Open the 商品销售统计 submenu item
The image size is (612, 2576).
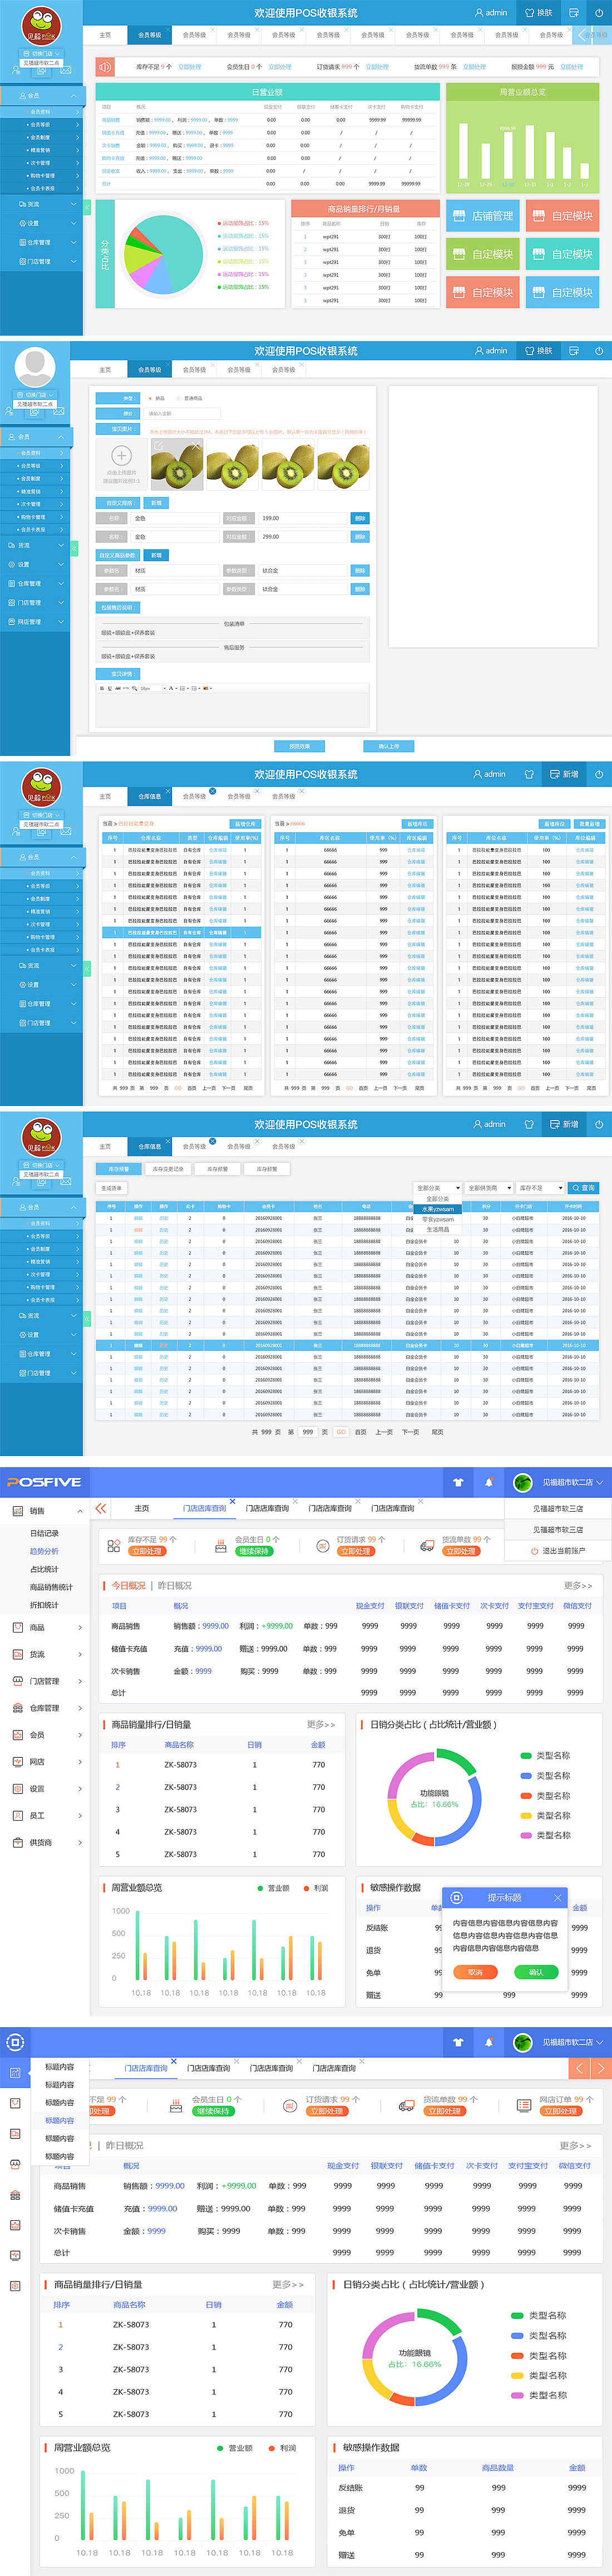tap(51, 1587)
